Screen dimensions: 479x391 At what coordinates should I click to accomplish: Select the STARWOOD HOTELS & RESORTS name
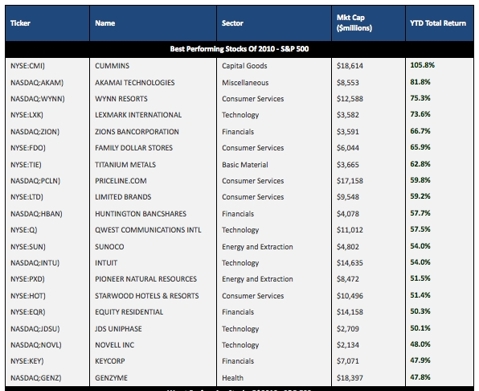(147, 296)
